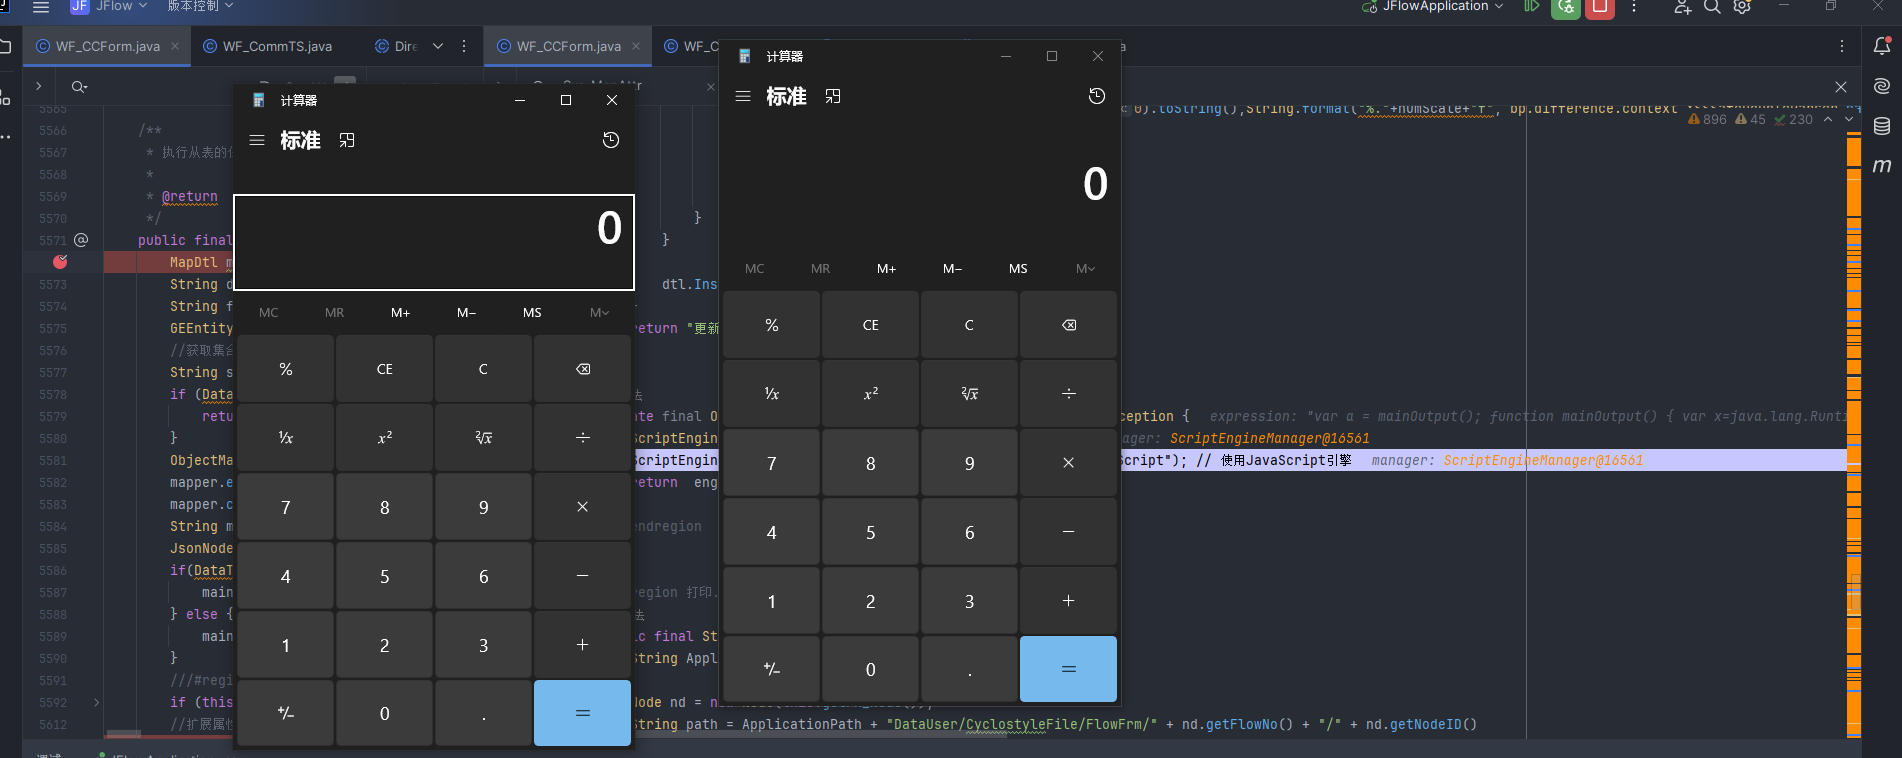
Task: Close the editor find bar with the X
Action: (1841, 87)
